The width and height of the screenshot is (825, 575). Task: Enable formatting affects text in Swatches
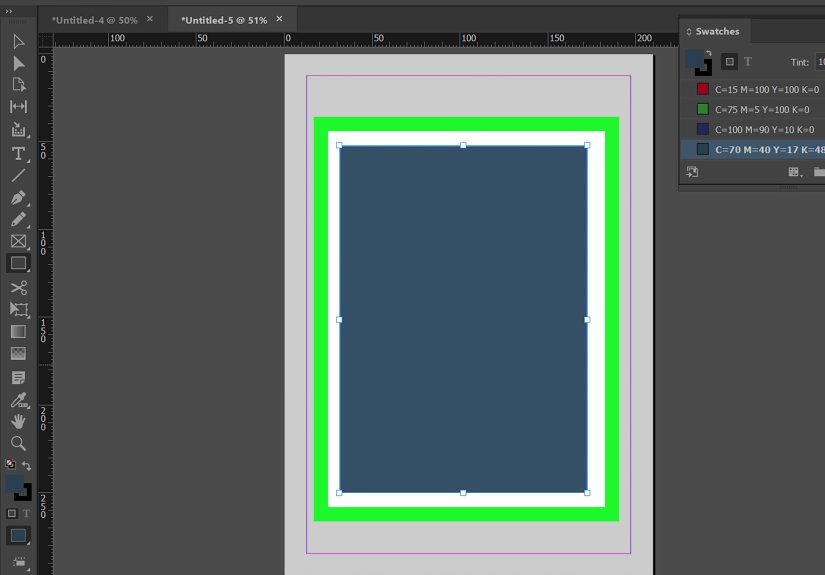(x=748, y=62)
